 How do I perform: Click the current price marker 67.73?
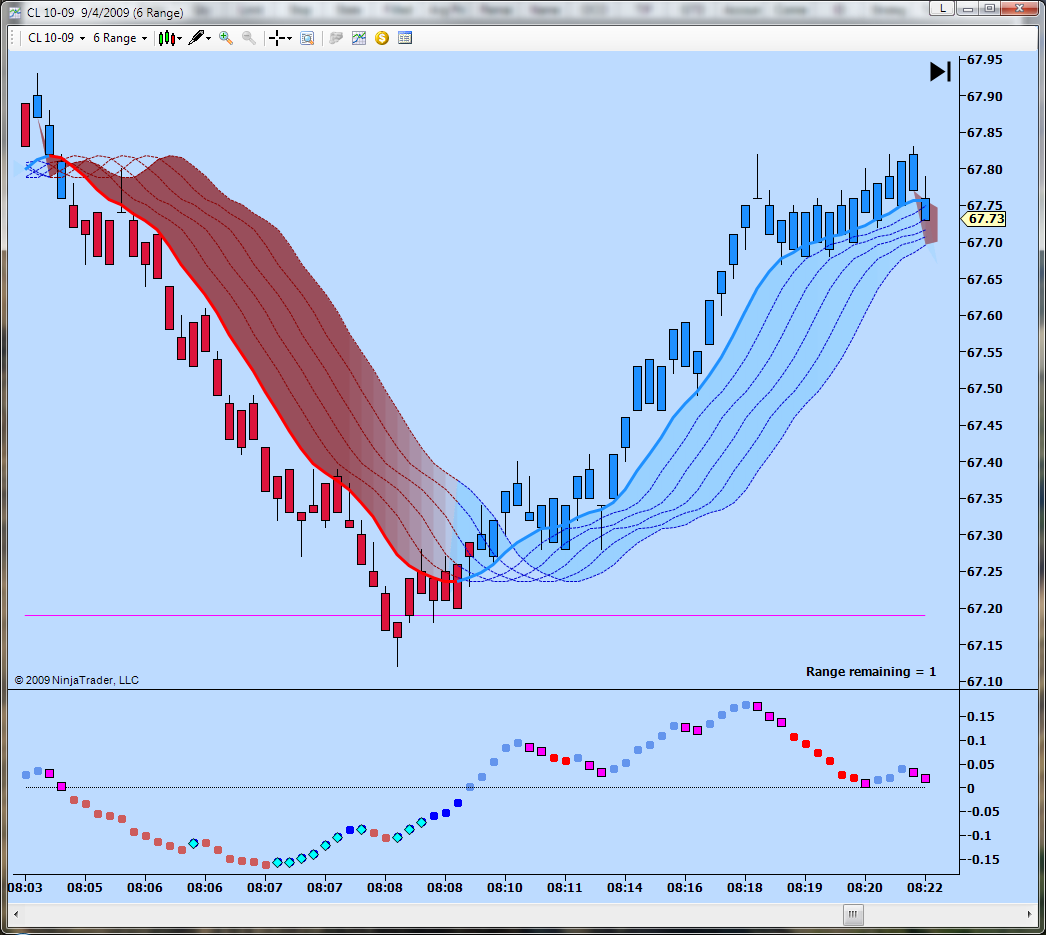pyautogui.click(x=985, y=219)
